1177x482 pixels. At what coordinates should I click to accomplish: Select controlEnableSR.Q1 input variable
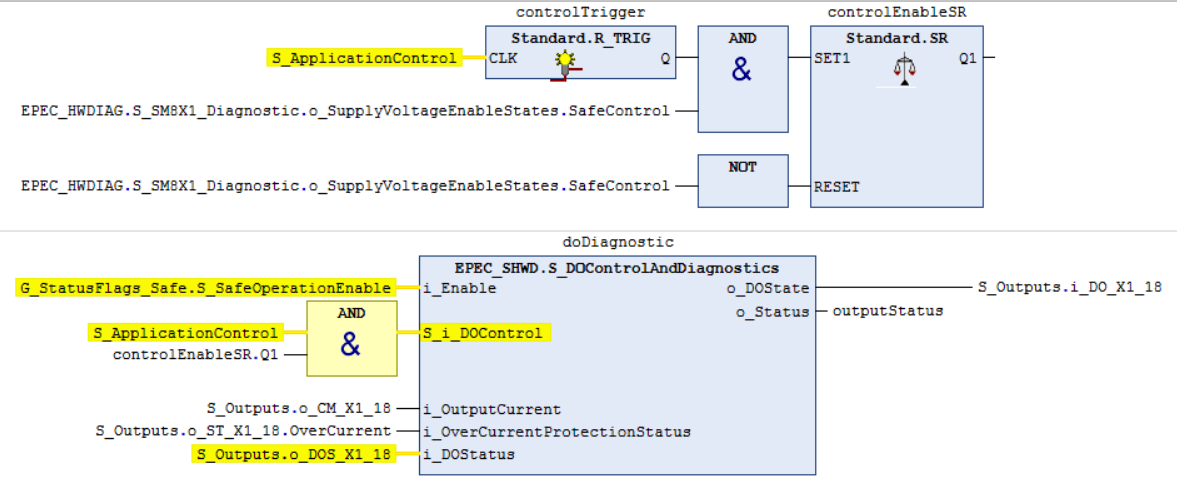click(x=195, y=354)
